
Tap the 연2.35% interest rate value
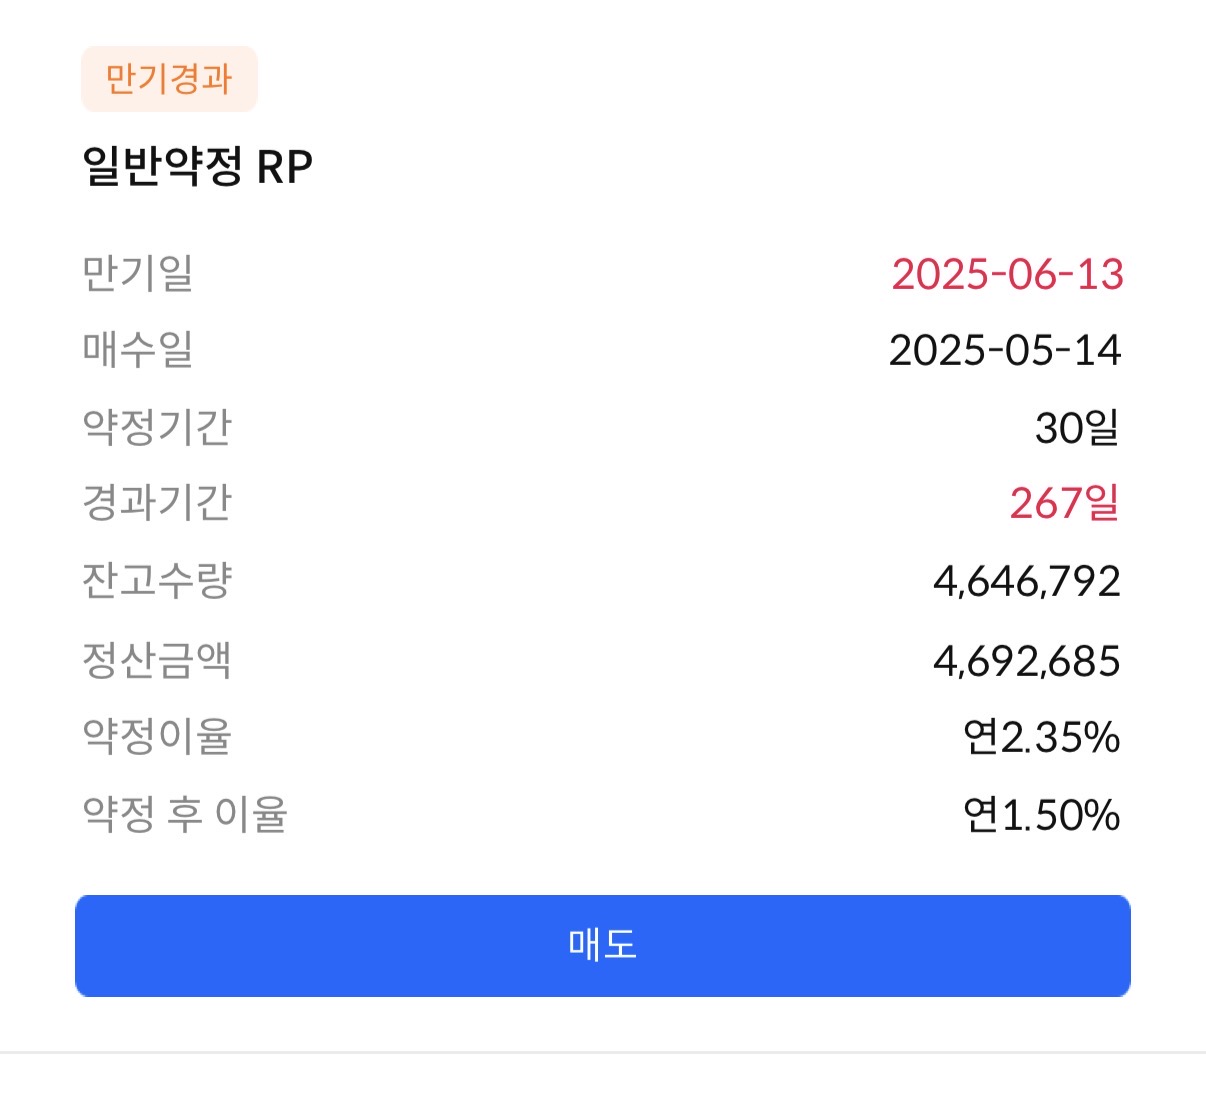click(1041, 738)
